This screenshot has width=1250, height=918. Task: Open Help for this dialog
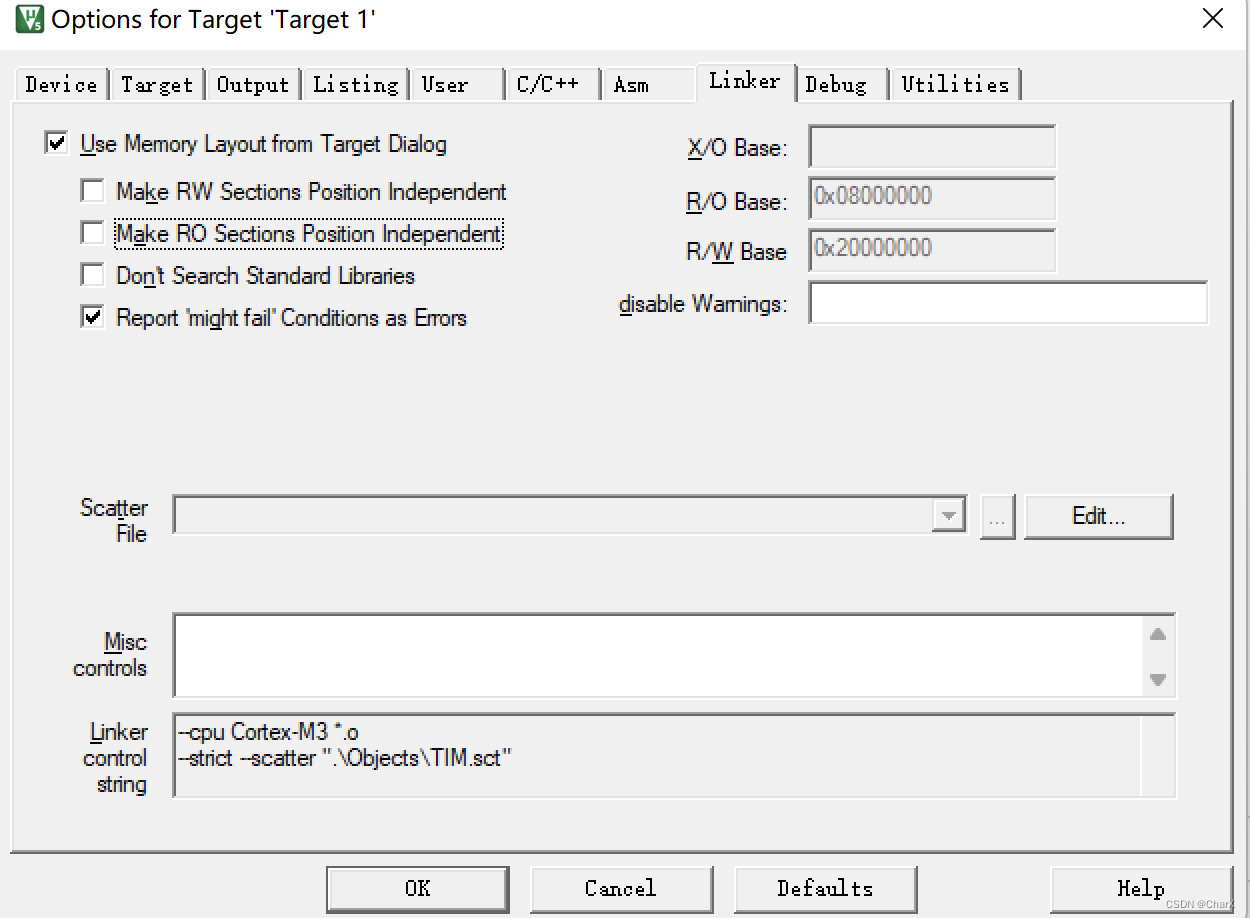click(1141, 889)
